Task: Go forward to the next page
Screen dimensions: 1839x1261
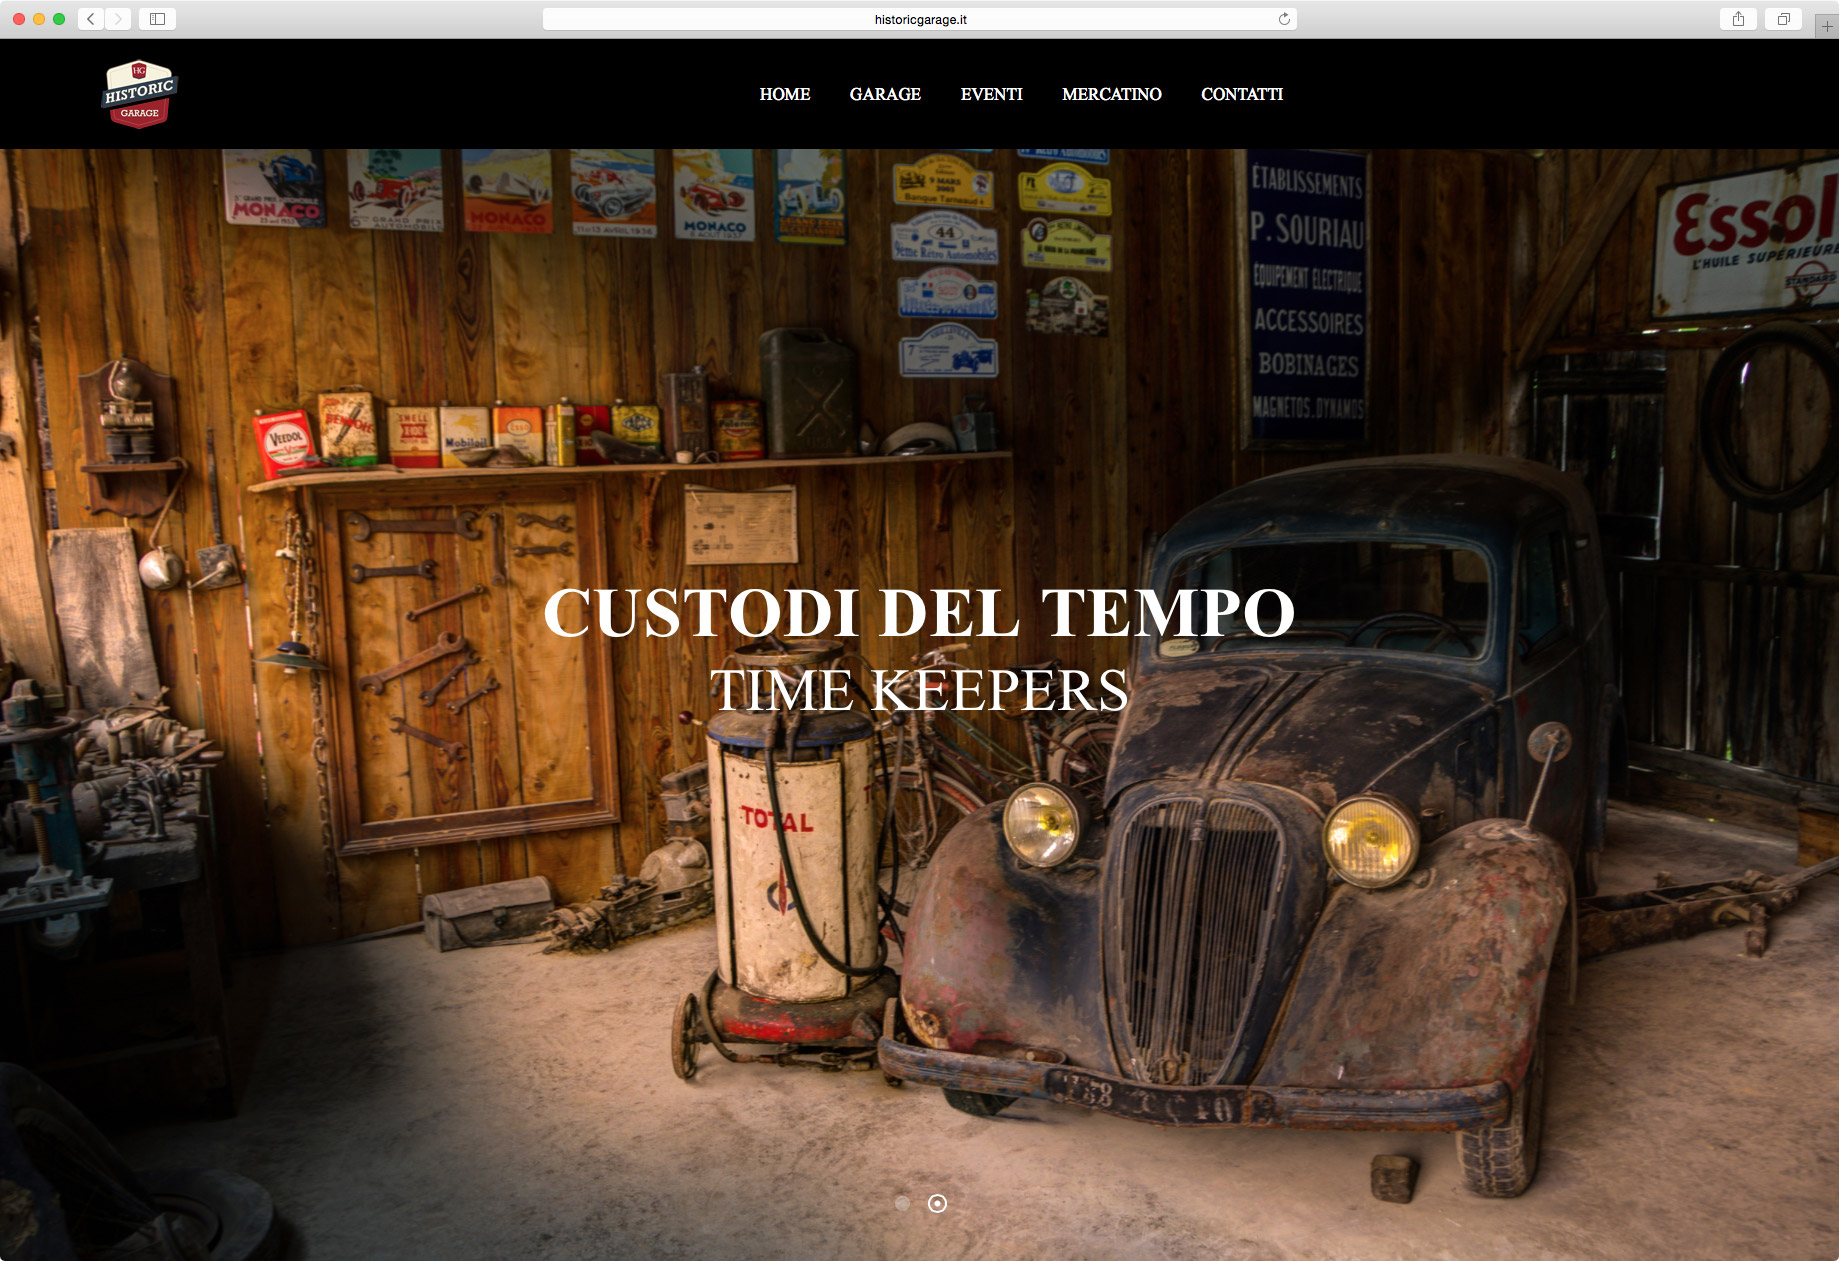Action: [118, 19]
